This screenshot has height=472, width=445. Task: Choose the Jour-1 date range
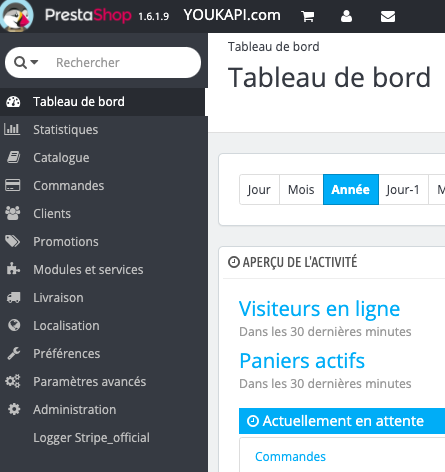tap(403, 189)
